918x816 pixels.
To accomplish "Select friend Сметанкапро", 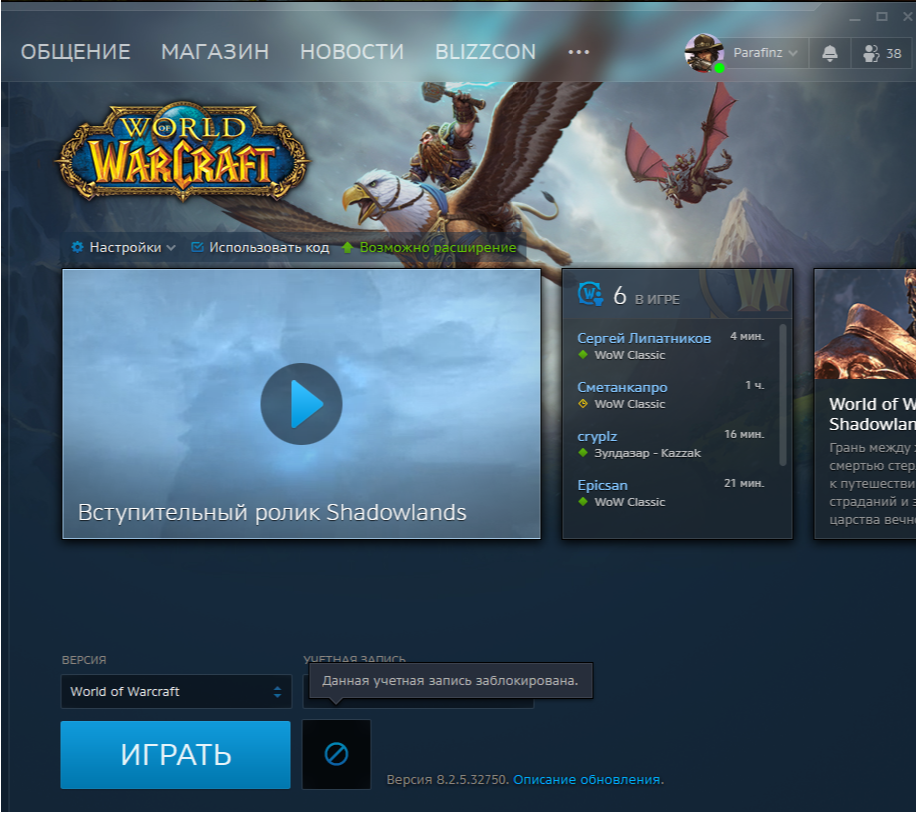I will 622,388.
